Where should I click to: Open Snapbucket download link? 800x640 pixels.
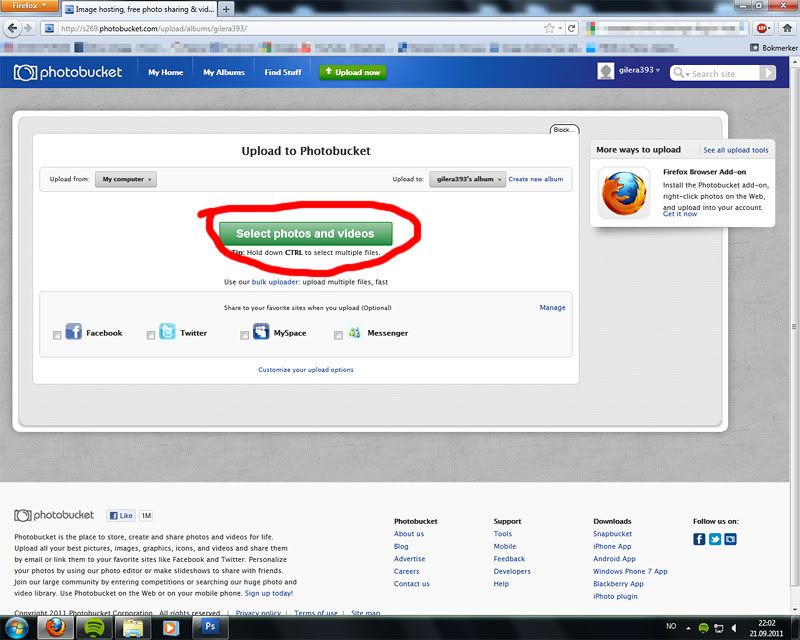[612, 534]
